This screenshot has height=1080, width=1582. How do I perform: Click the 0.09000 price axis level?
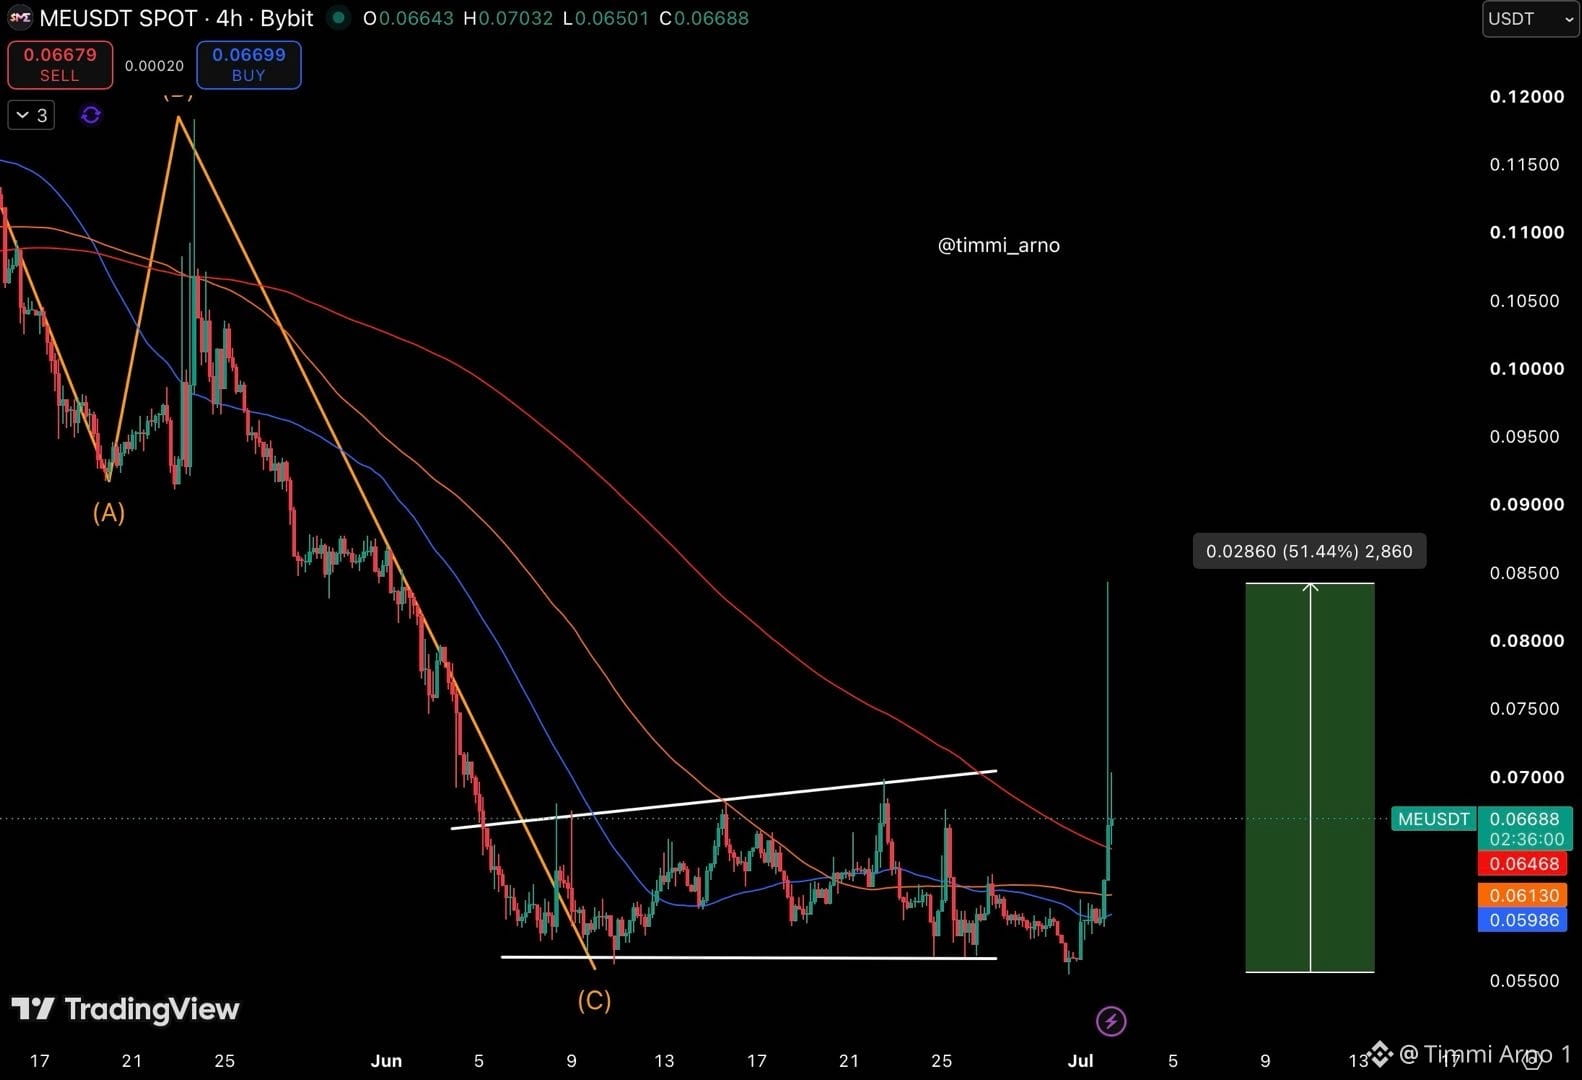[x=1527, y=505]
